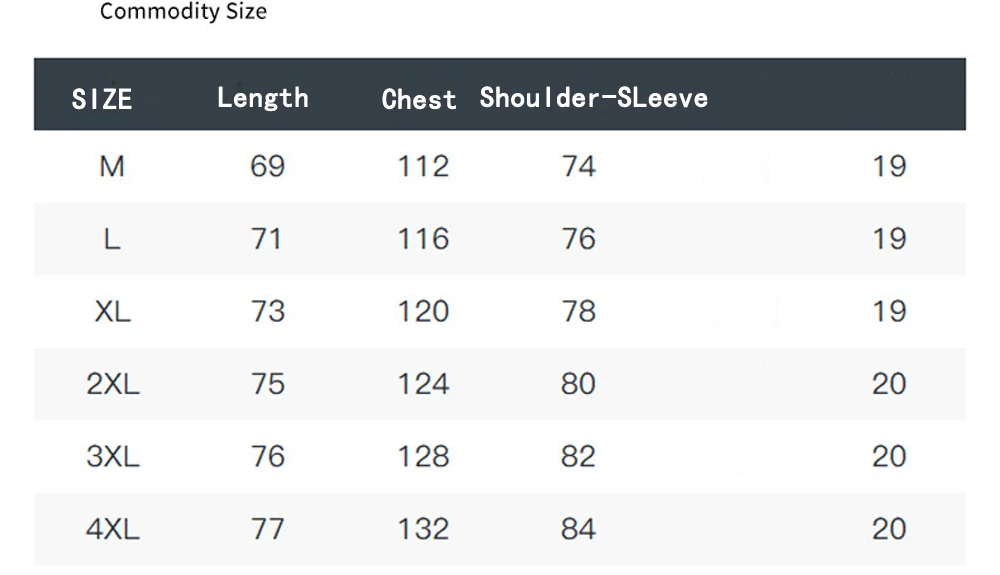Click the Chest column header
This screenshot has height=575, width=1000.
tap(419, 99)
